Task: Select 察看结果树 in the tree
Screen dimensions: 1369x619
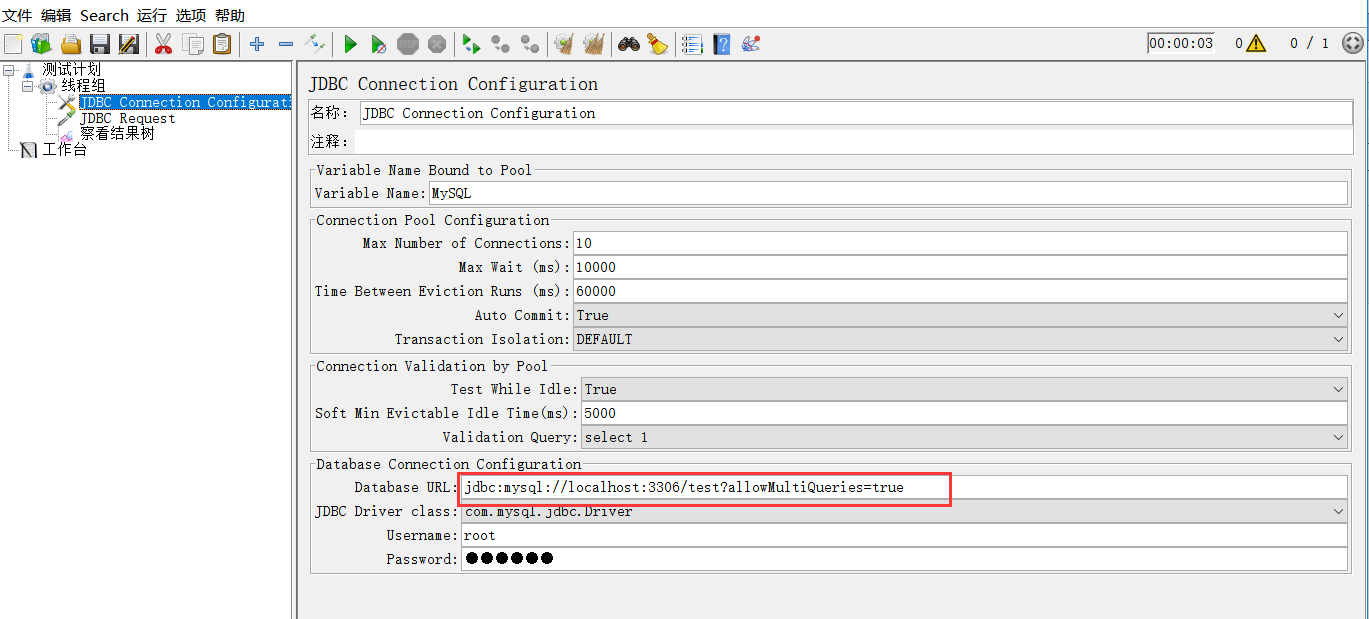Action: (x=117, y=133)
